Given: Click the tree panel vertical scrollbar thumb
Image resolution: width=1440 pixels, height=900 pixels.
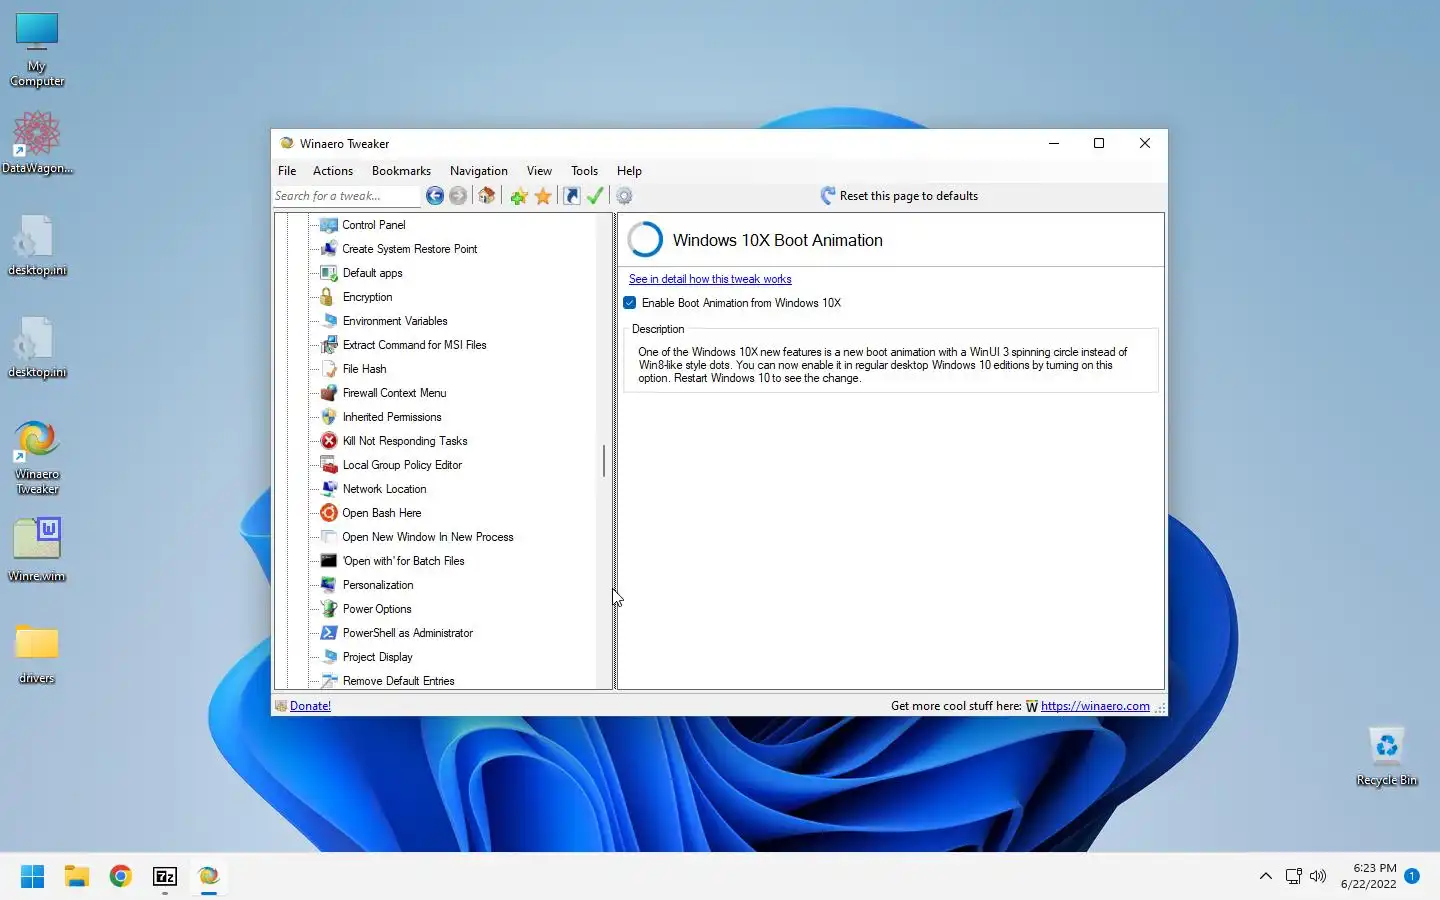Looking at the screenshot, I should 604,461.
